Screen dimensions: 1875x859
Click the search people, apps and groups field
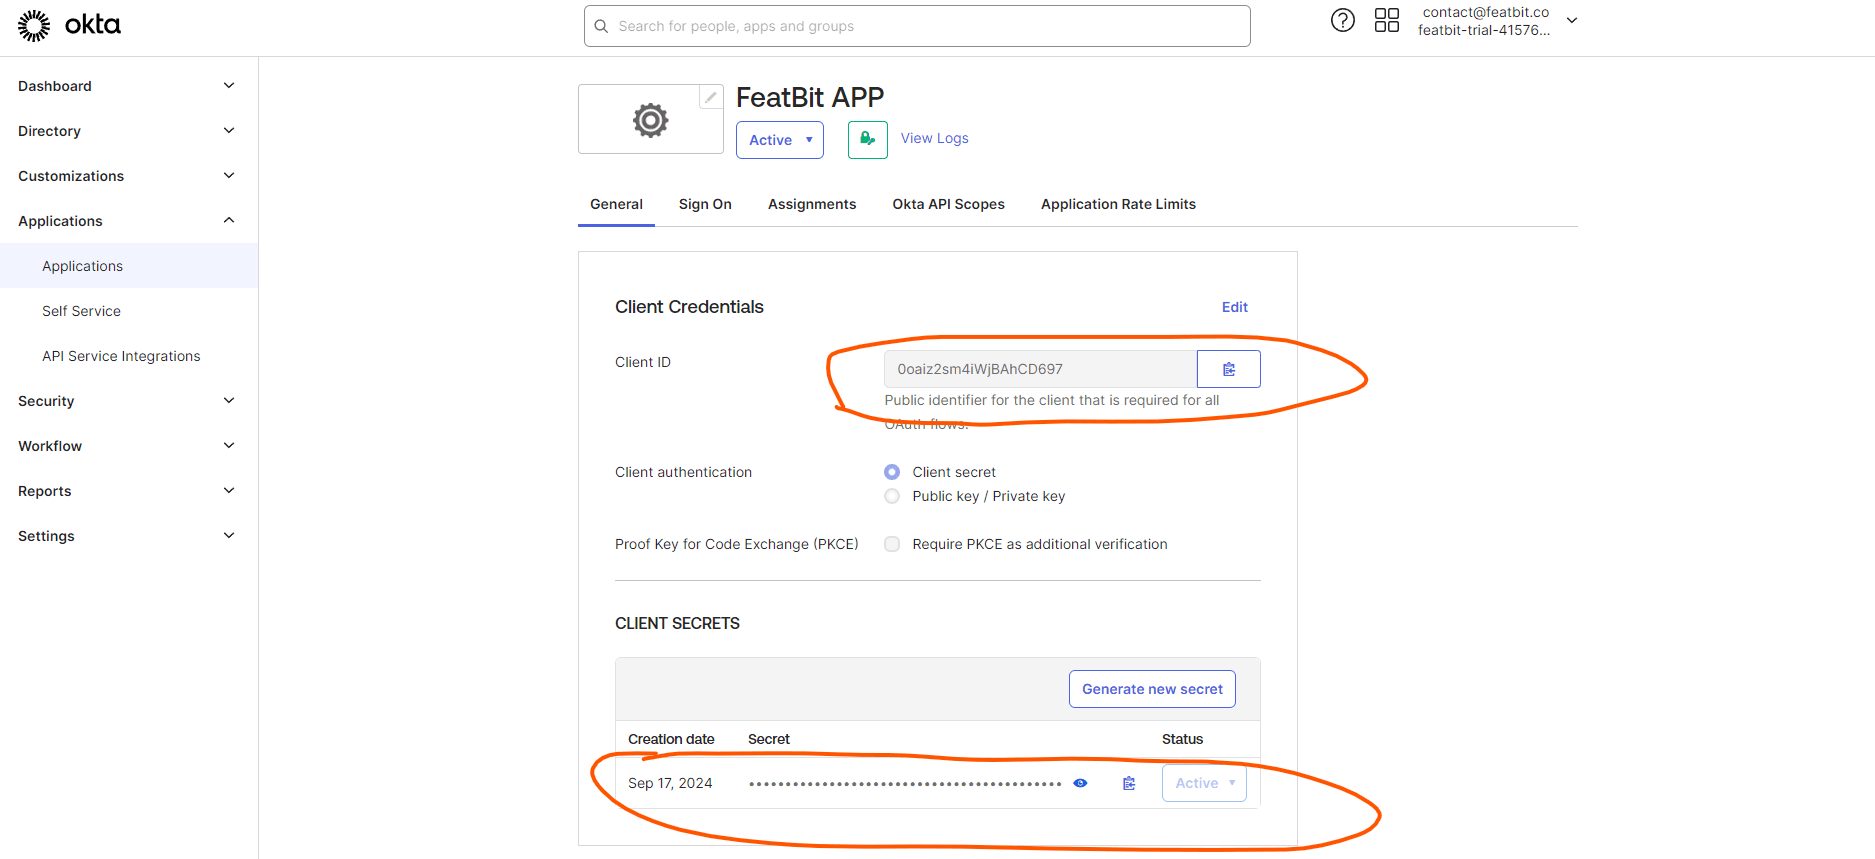click(x=917, y=26)
